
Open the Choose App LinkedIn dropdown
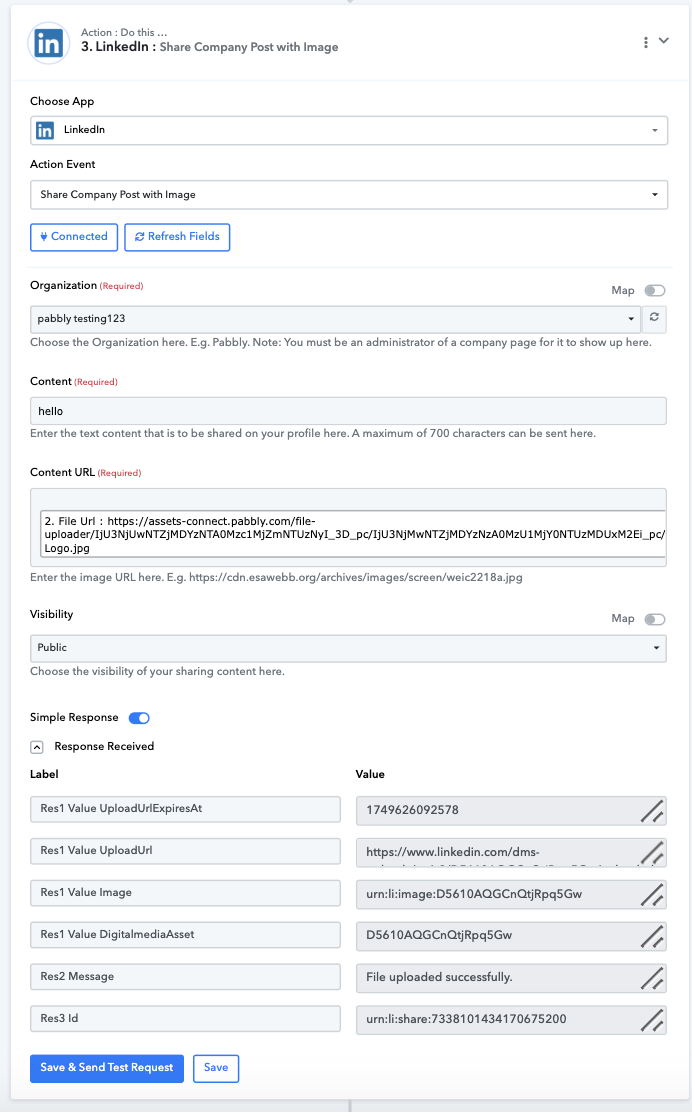click(349, 130)
